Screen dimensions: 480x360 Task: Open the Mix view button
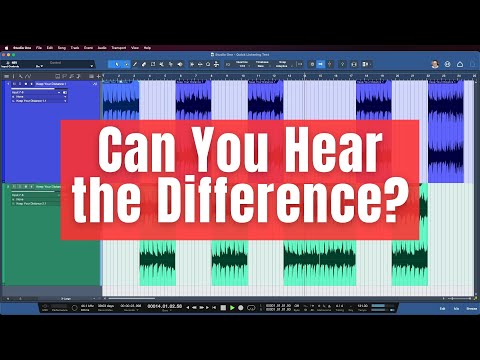pos(456,309)
